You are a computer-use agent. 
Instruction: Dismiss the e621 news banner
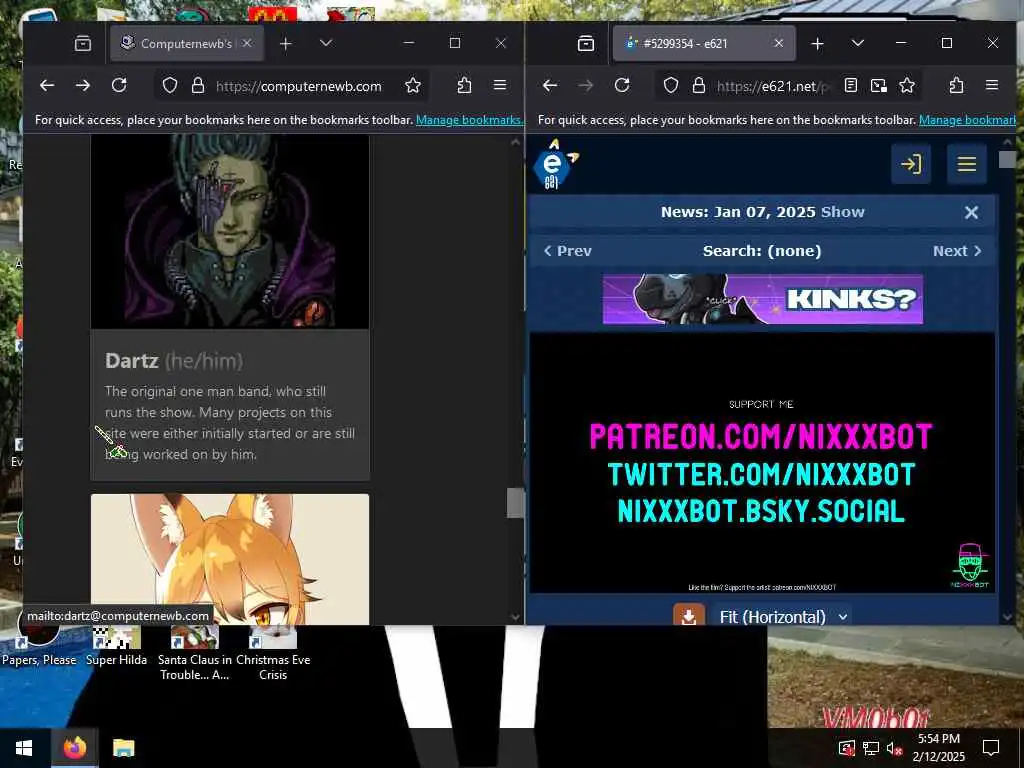pos(971,212)
